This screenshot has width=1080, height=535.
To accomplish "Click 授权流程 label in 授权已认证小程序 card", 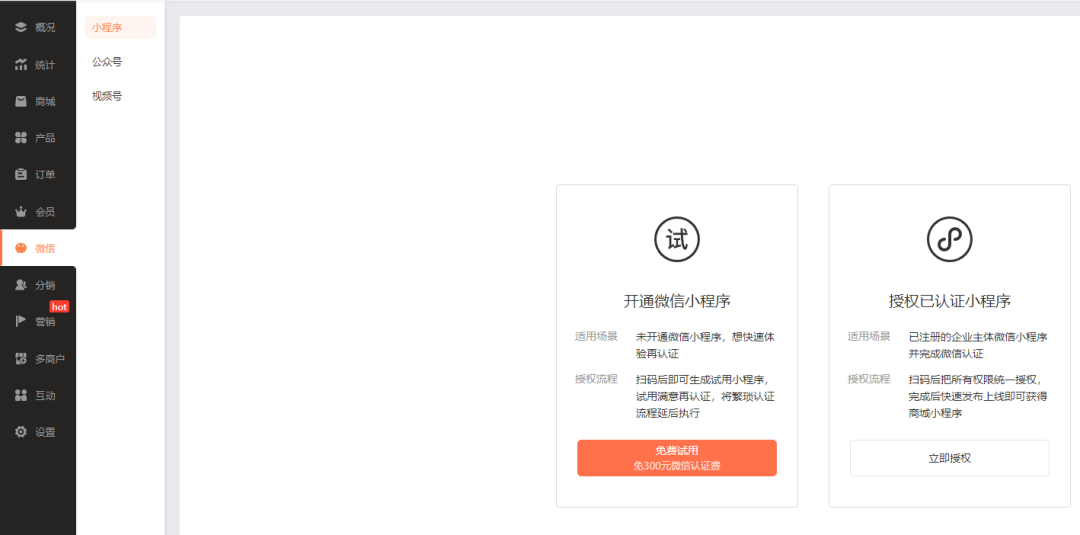I will pos(869,379).
